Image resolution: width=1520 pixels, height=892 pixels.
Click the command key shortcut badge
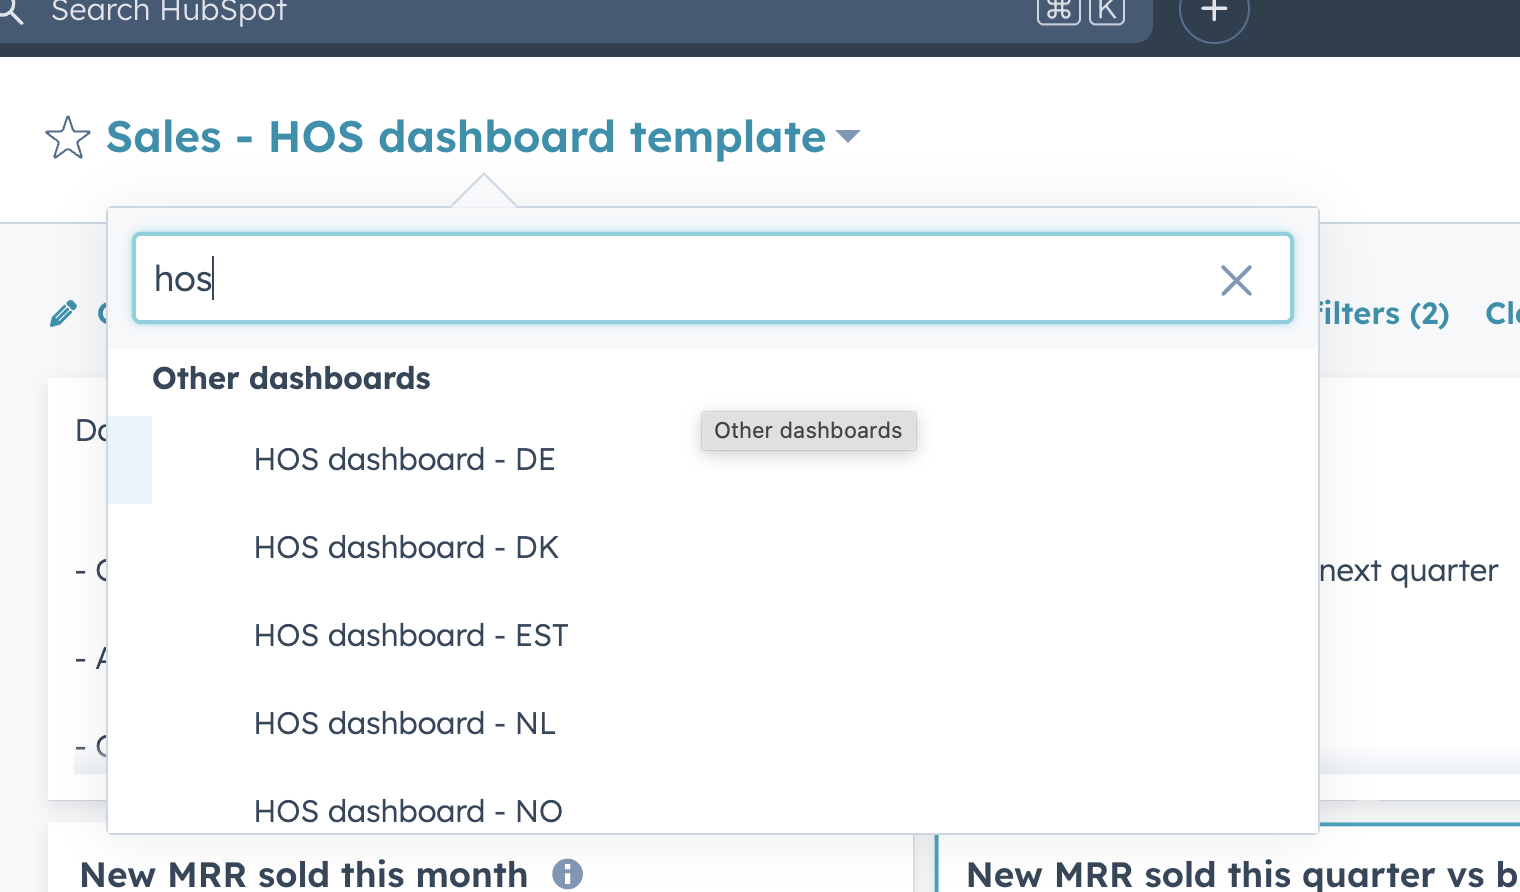click(x=1058, y=10)
